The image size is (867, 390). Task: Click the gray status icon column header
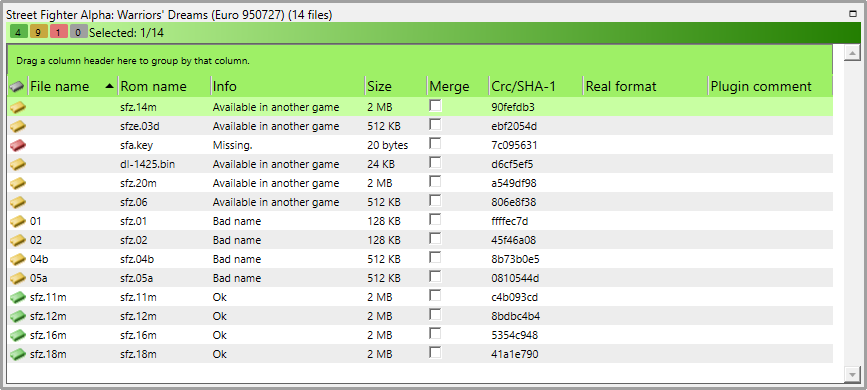18,86
